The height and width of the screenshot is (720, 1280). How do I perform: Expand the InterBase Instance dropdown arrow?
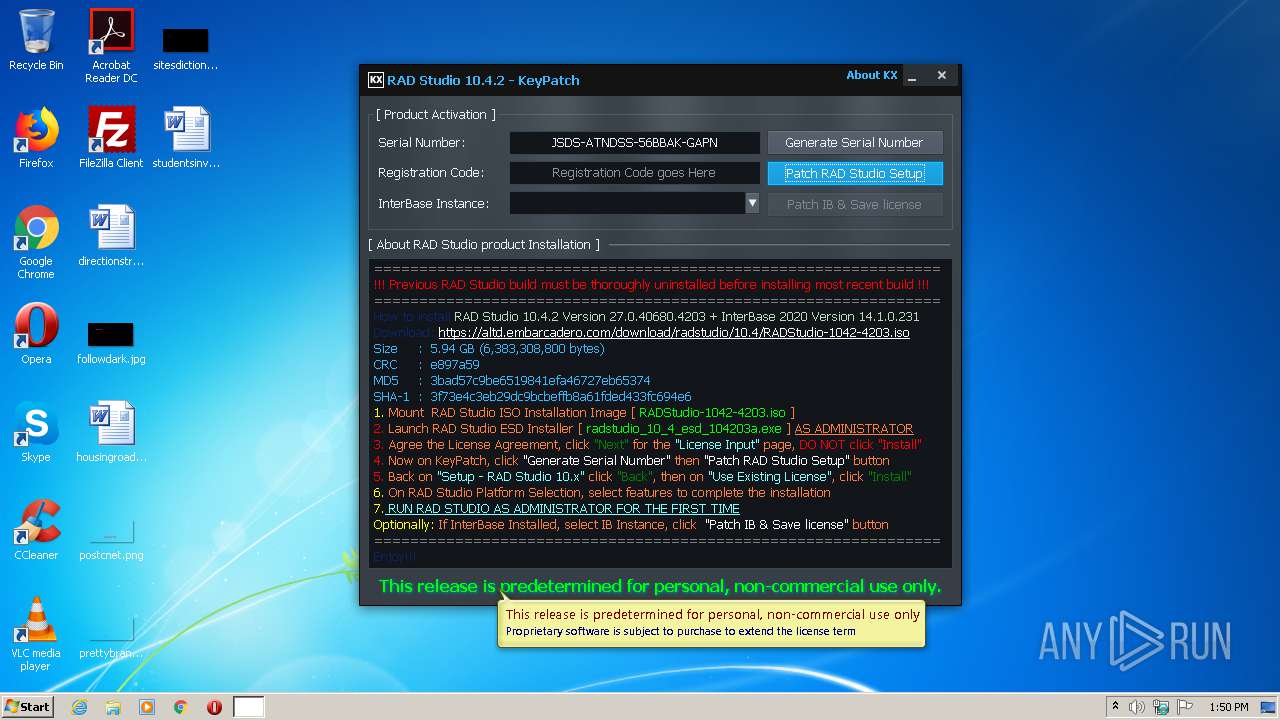point(752,204)
